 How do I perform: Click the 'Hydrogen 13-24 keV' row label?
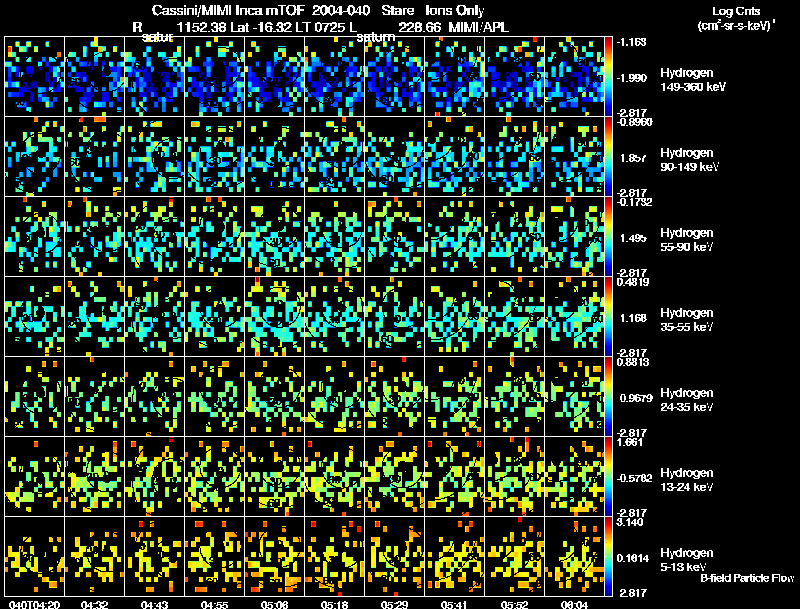[687, 480]
